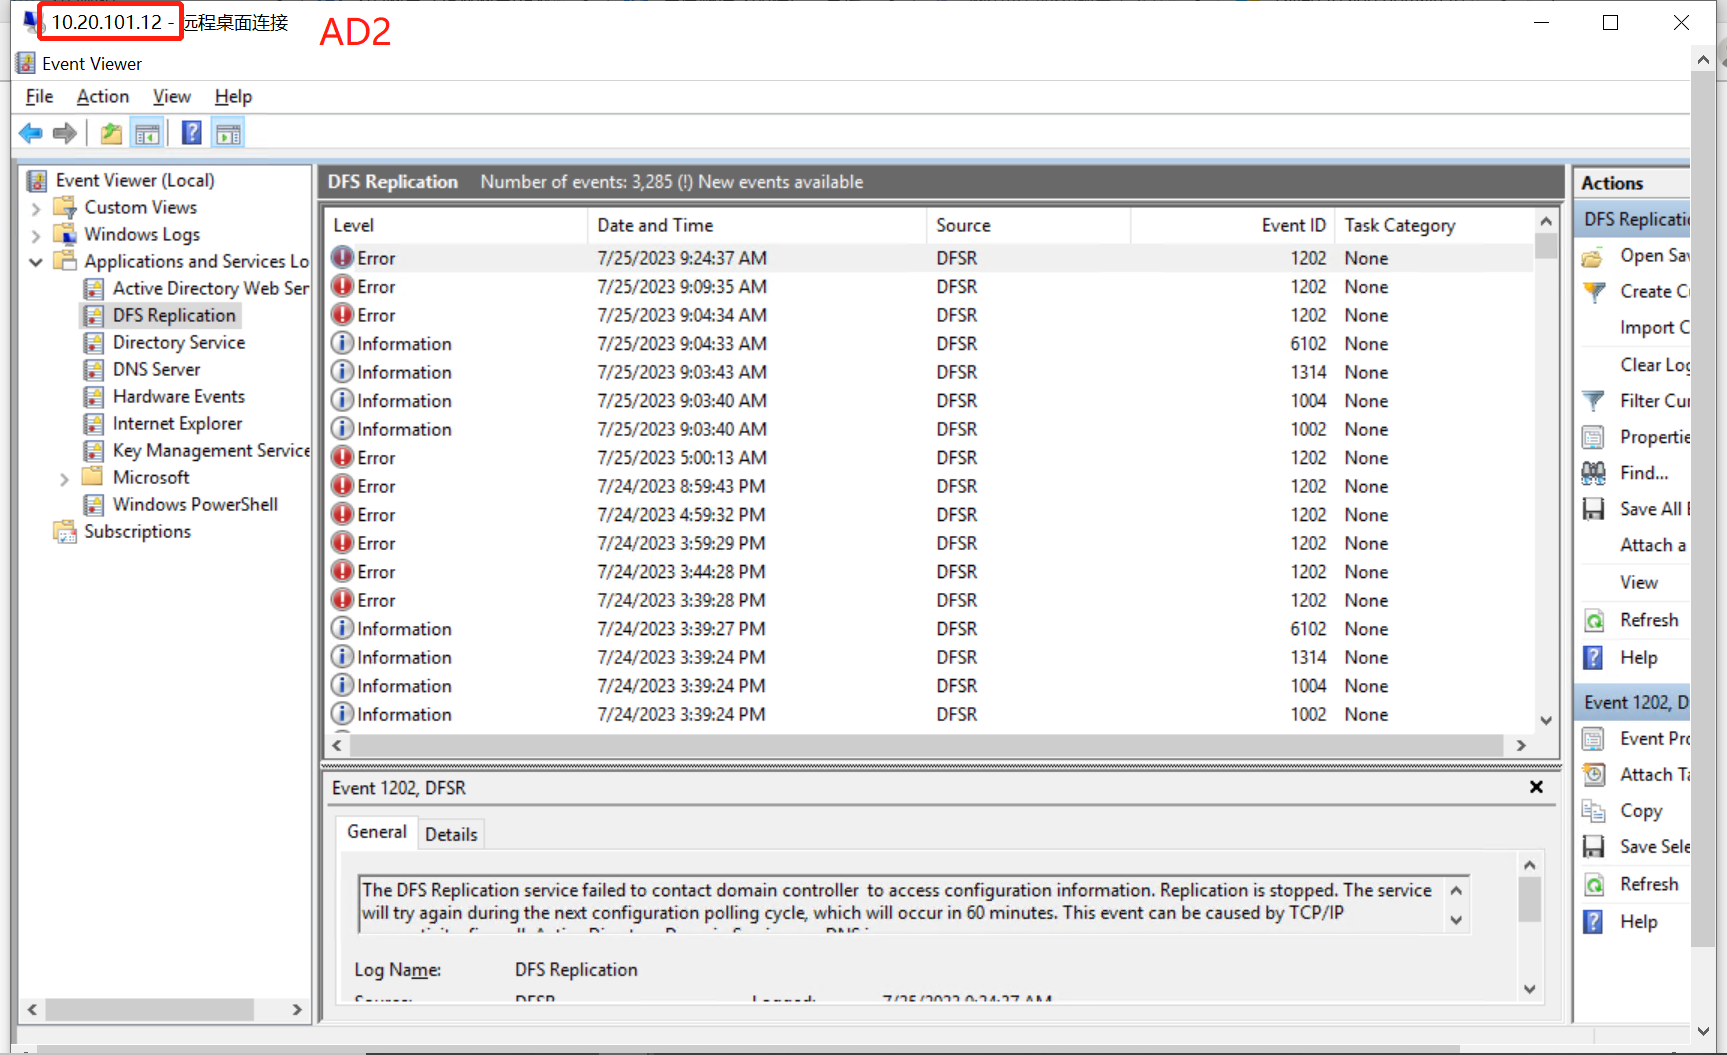Click the Copy icon in Actions pane
1727x1055 pixels.
point(1593,811)
